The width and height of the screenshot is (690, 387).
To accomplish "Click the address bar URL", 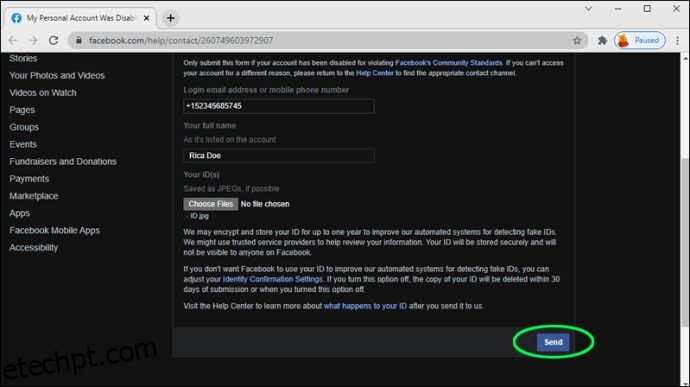I will coord(181,41).
